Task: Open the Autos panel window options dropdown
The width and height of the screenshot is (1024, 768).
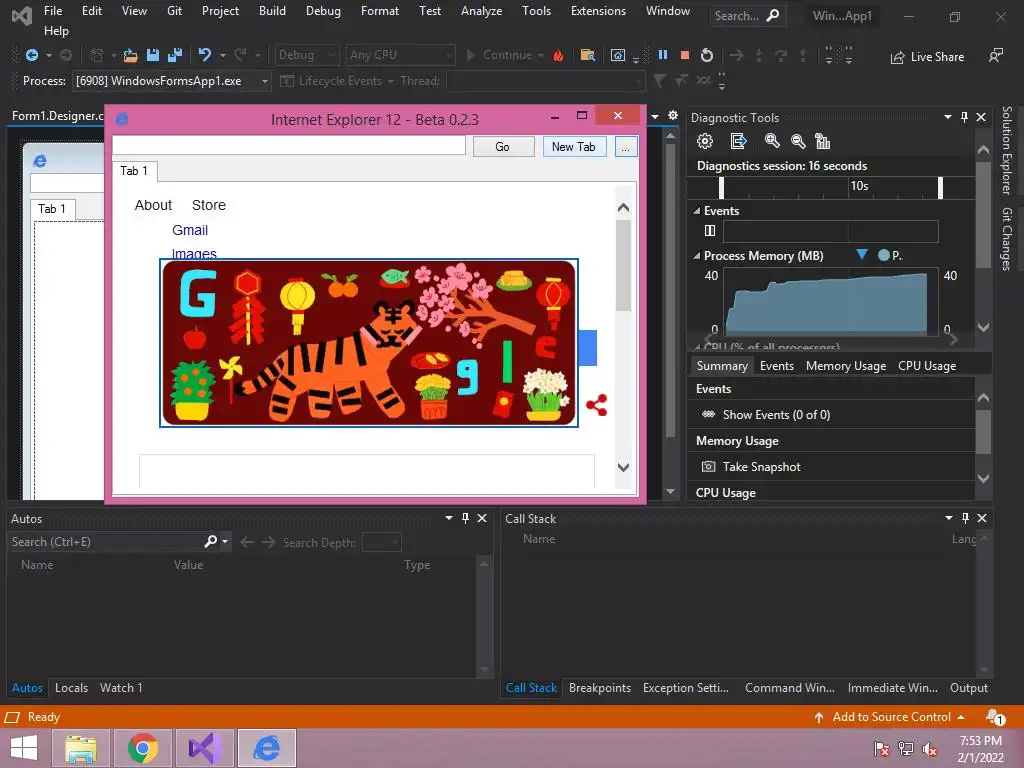Action: tap(449, 518)
